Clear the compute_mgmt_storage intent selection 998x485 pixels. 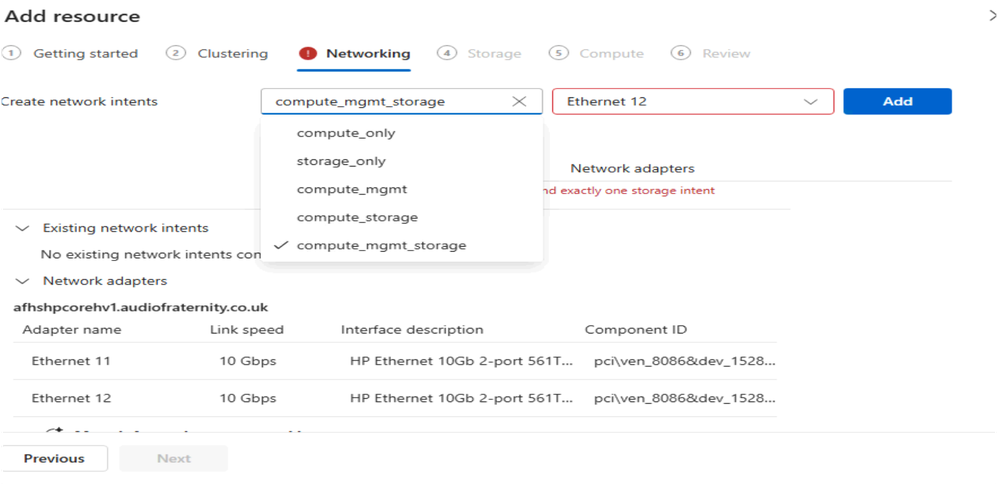519,101
